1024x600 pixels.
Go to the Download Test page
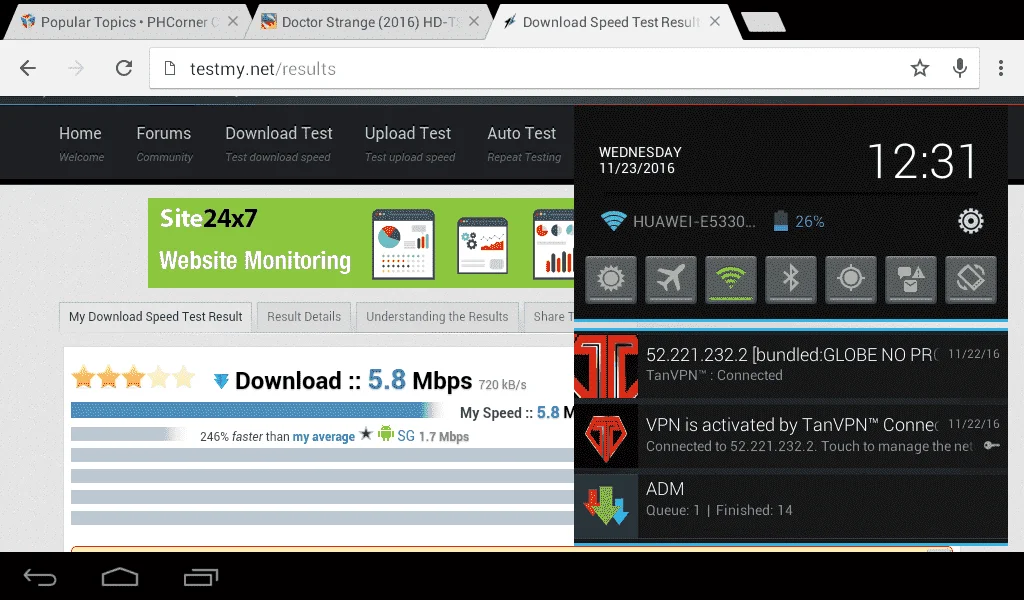click(279, 144)
